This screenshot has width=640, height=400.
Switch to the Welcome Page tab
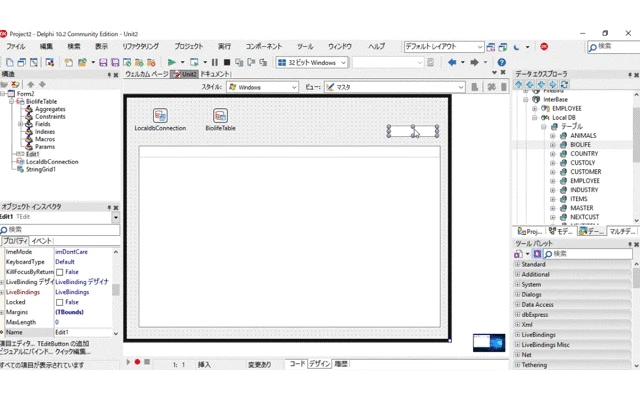(x=147, y=74)
